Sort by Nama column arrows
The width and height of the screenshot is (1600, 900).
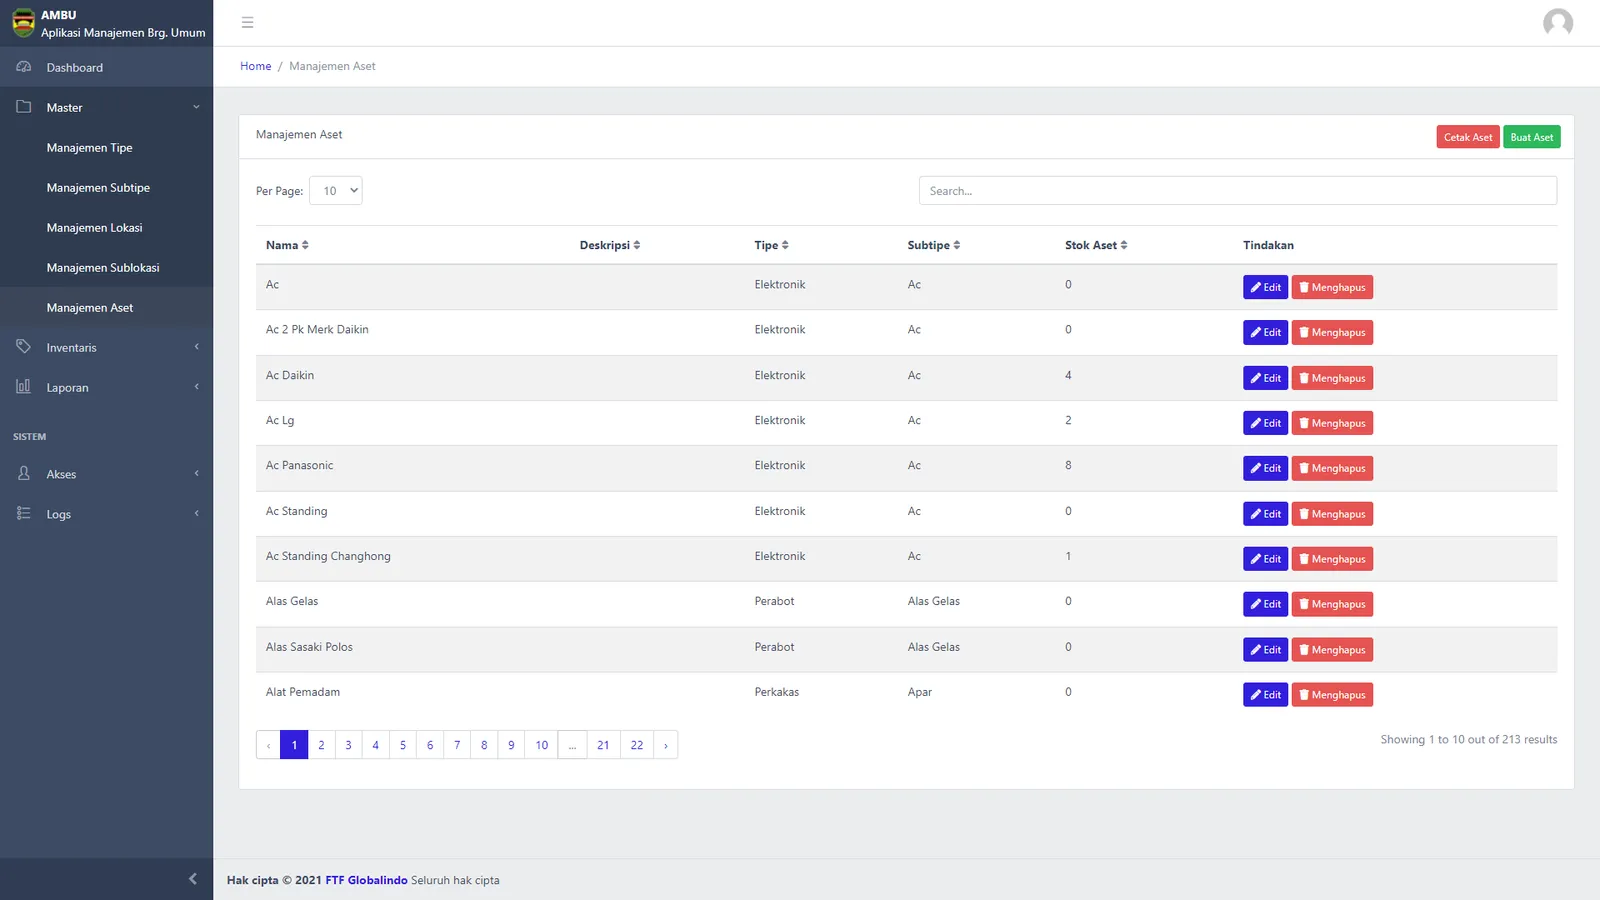tap(305, 245)
